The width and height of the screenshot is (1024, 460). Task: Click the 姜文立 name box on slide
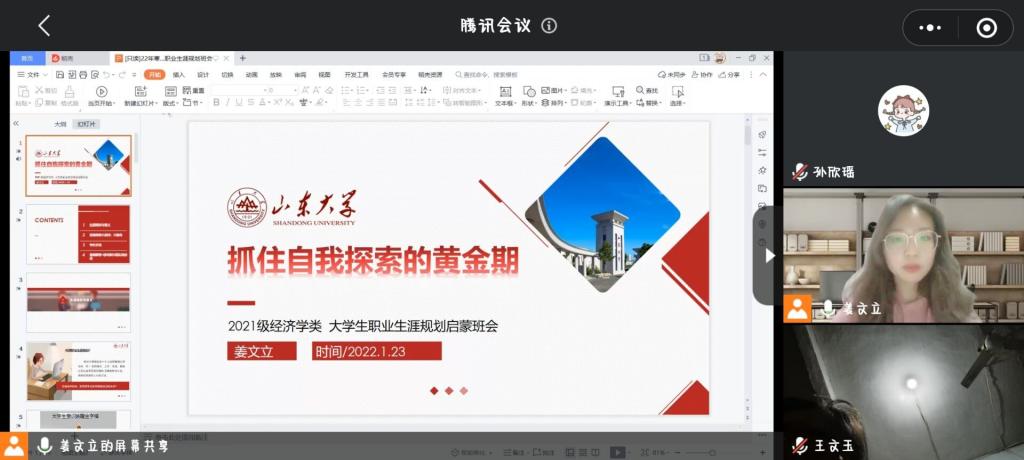click(x=262, y=351)
